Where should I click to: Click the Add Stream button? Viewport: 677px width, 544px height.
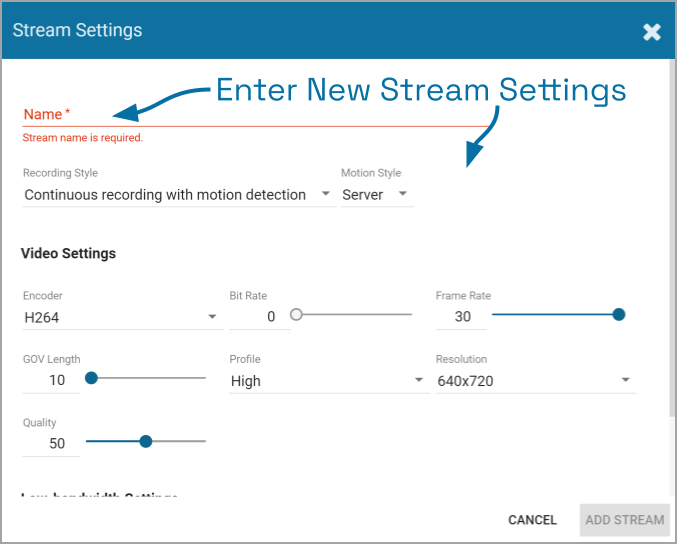pos(624,520)
